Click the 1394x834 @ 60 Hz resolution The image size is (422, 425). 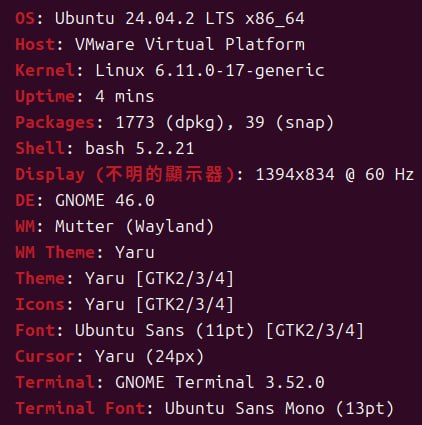335,174
